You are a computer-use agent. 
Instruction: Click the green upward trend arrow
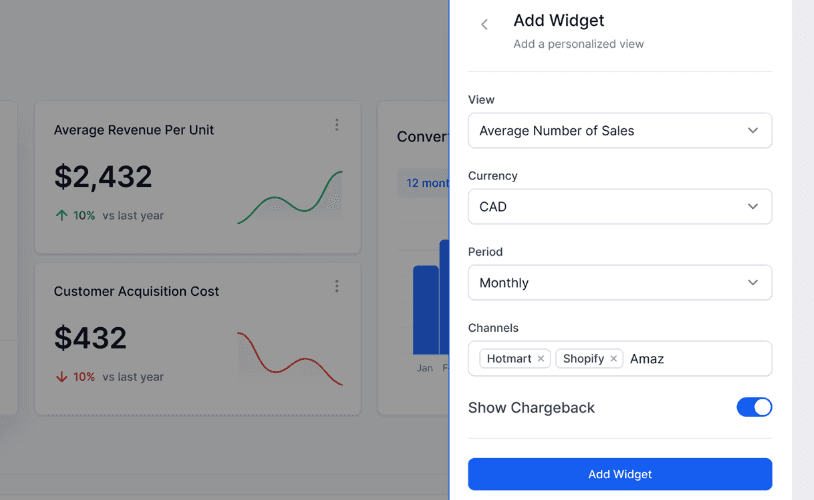point(61,215)
